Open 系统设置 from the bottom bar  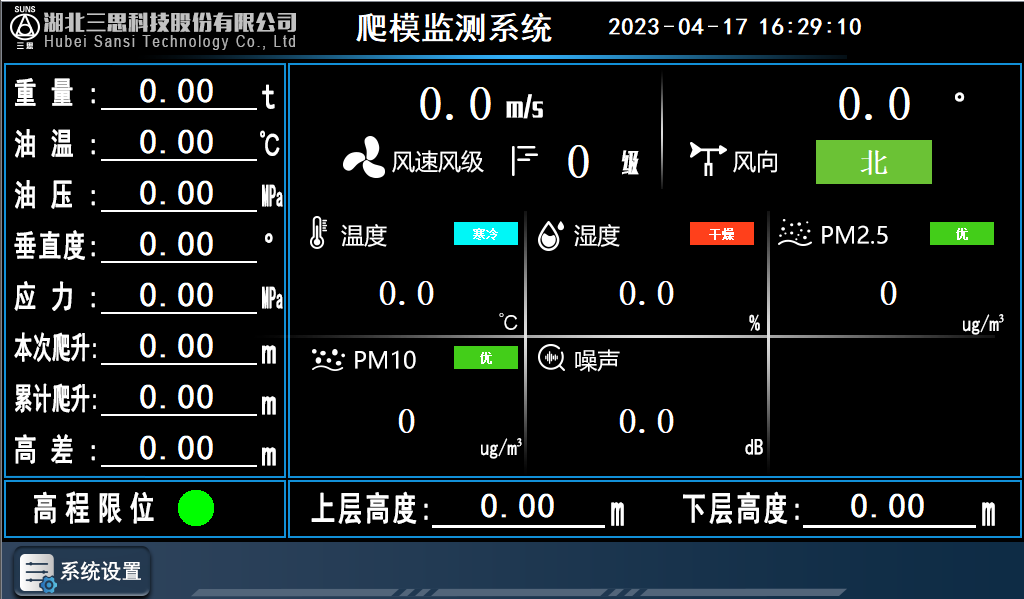80,572
